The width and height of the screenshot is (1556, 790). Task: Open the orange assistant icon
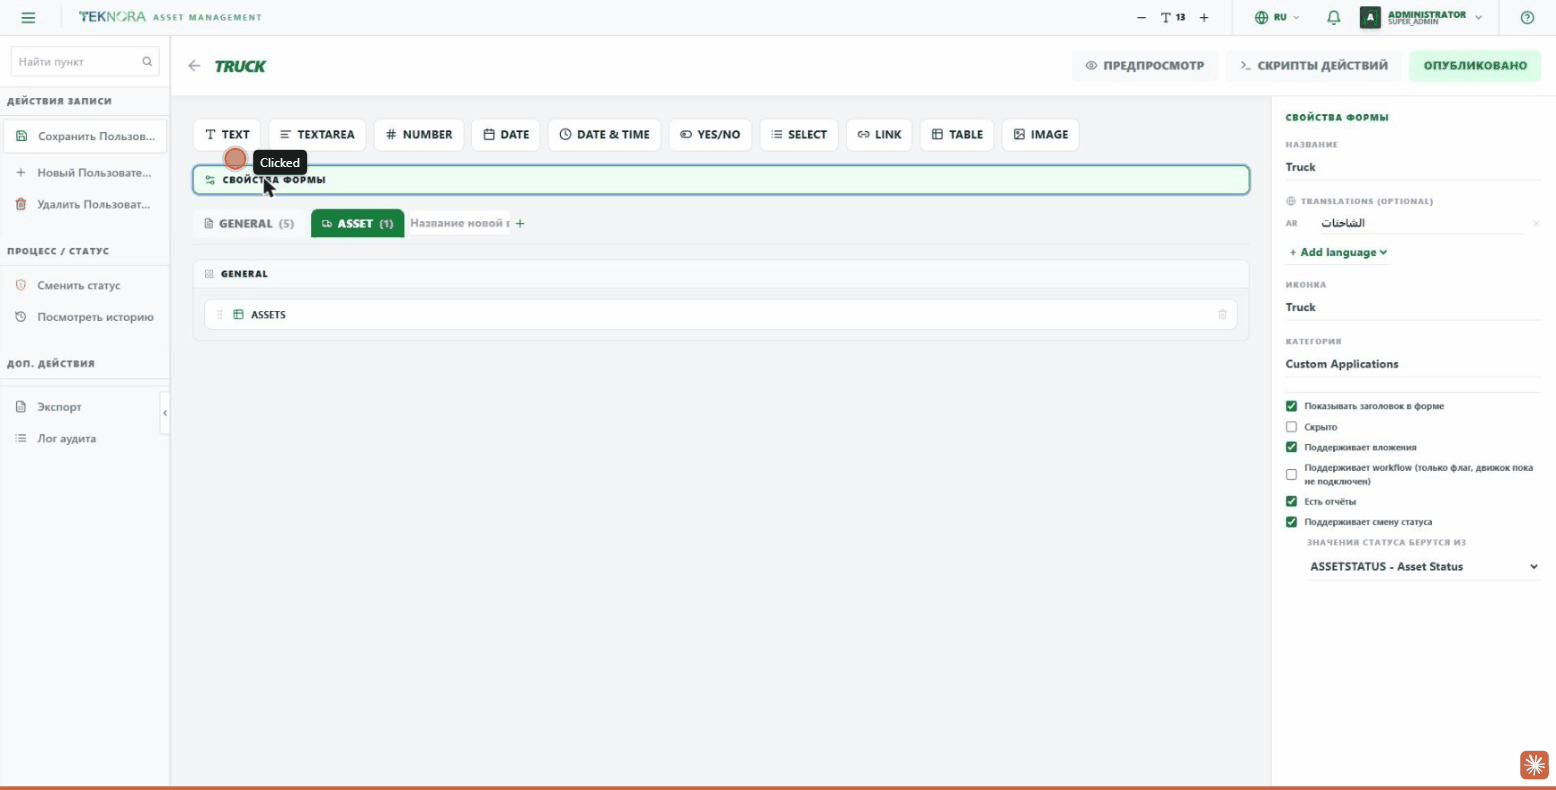click(1534, 765)
